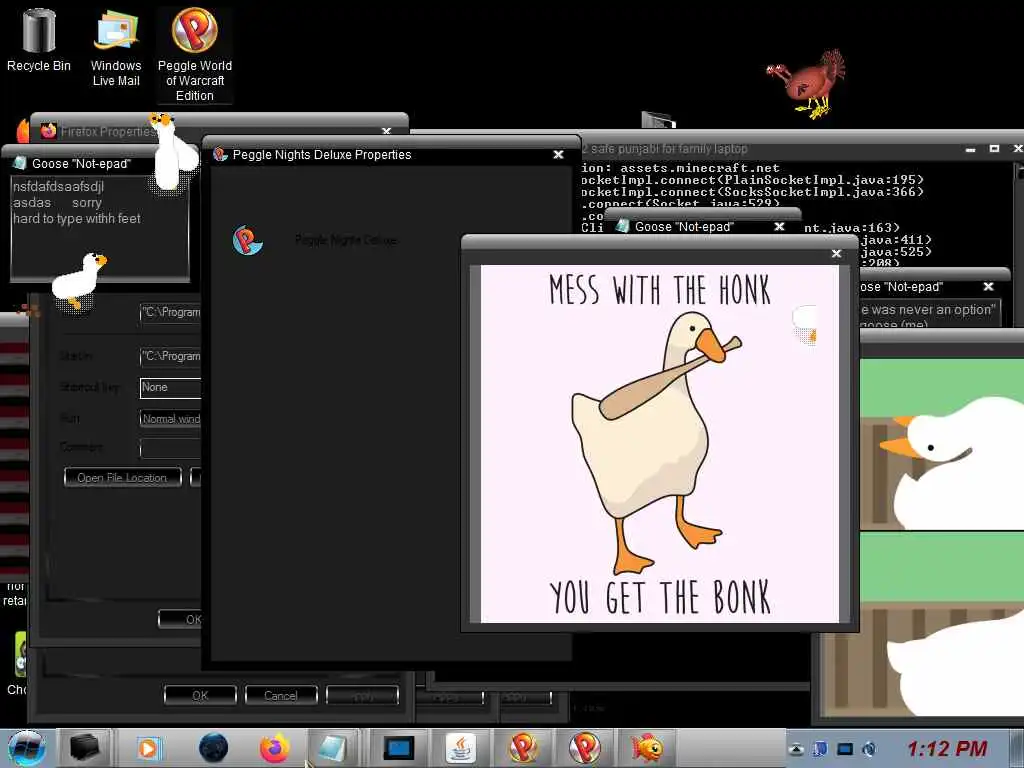Open the second Peggle taskbar icon
This screenshot has height=768, width=1024.
584,748
